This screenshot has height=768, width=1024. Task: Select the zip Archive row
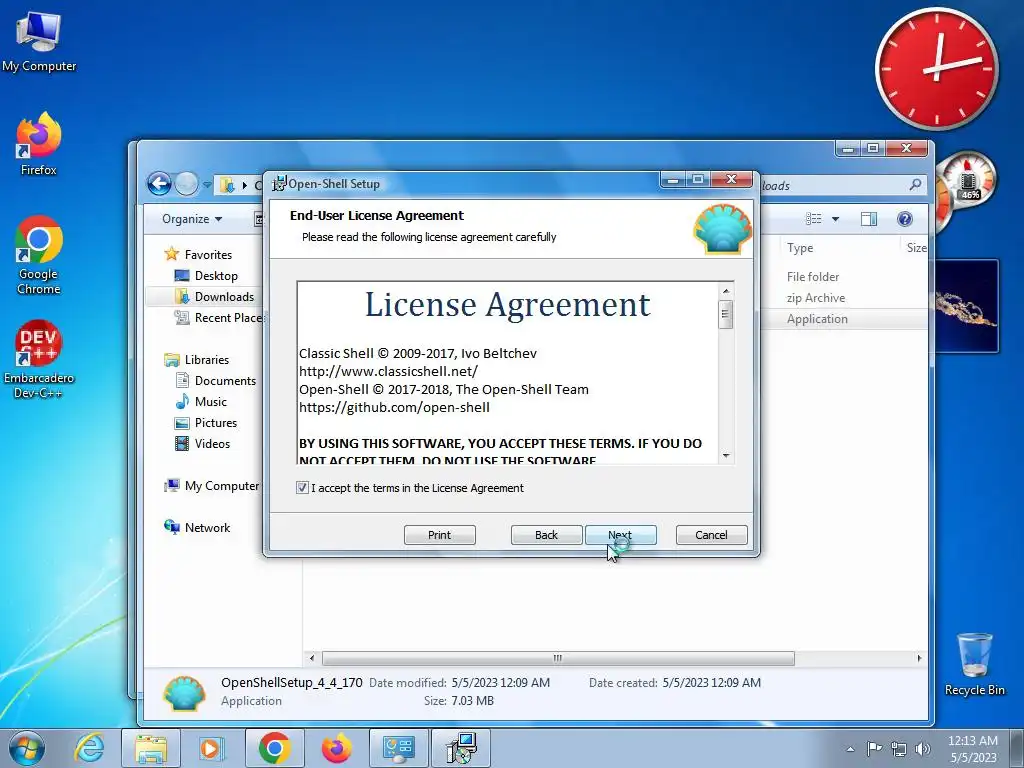816,298
